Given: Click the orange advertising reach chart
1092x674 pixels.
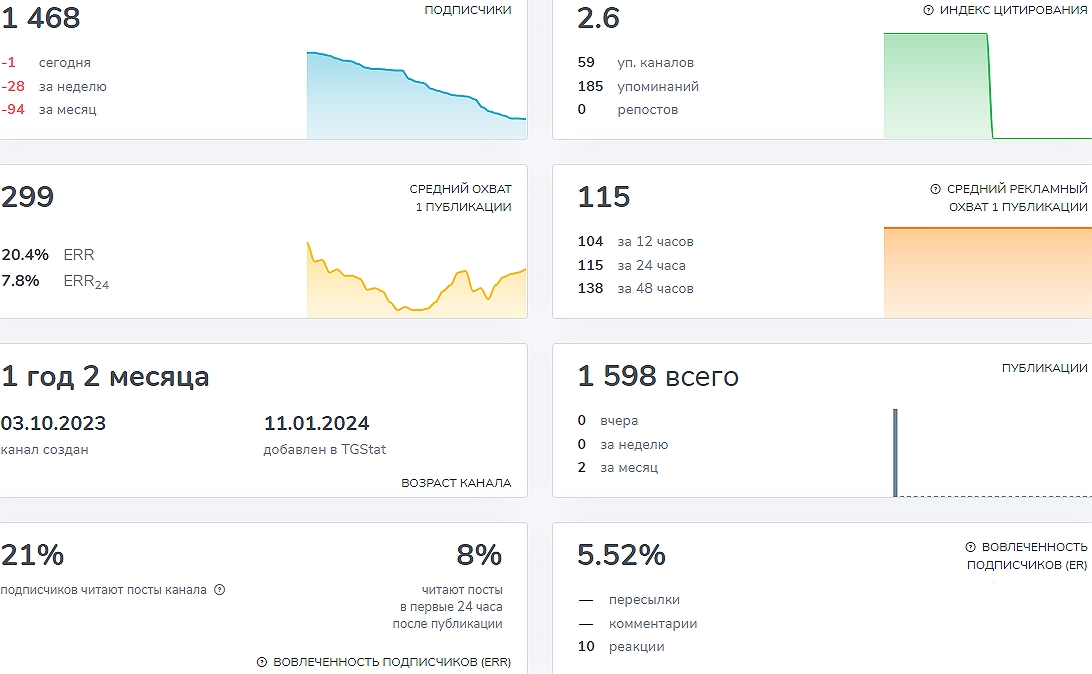Looking at the screenshot, I should (x=986, y=272).
